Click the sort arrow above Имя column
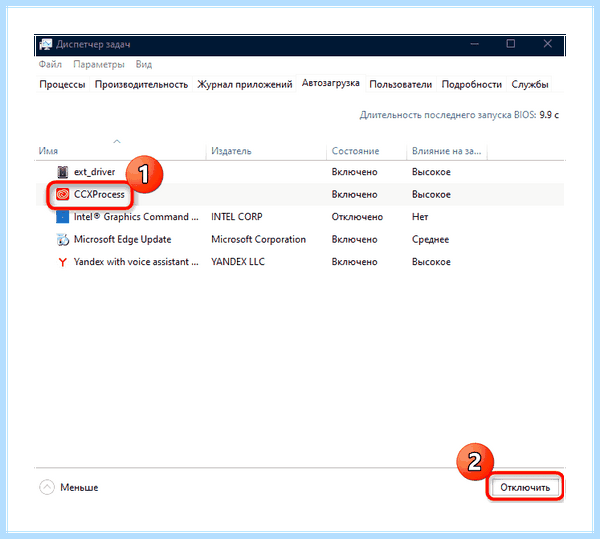This screenshot has height=539, width=600. pos(117,142)
